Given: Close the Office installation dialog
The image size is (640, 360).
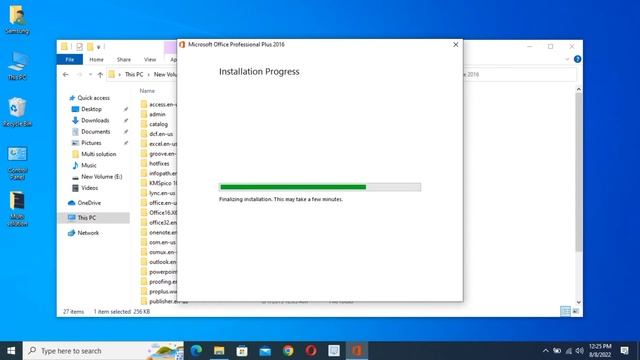Looking at the screenshot, I should (x=456, y=44).
